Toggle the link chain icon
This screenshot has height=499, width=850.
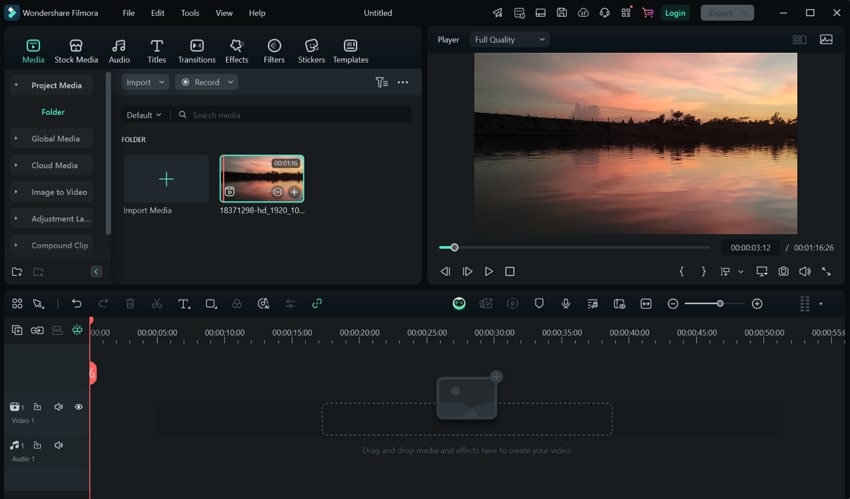tap(317, 304)
